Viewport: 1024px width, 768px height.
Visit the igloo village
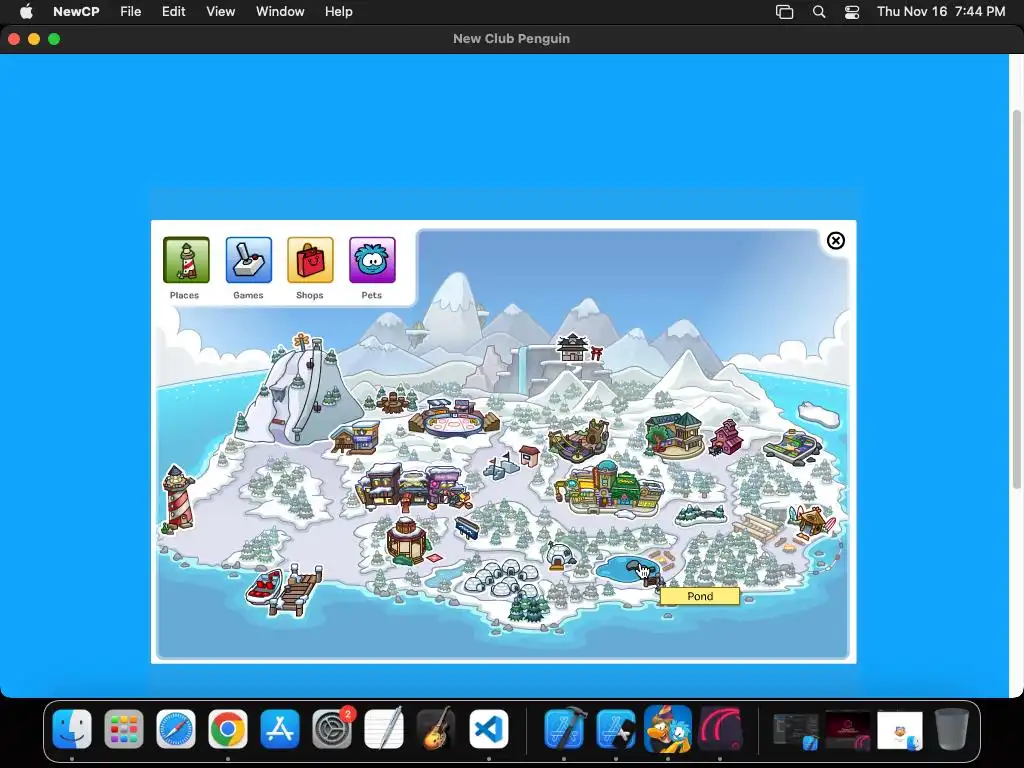(x=500, y=578)
